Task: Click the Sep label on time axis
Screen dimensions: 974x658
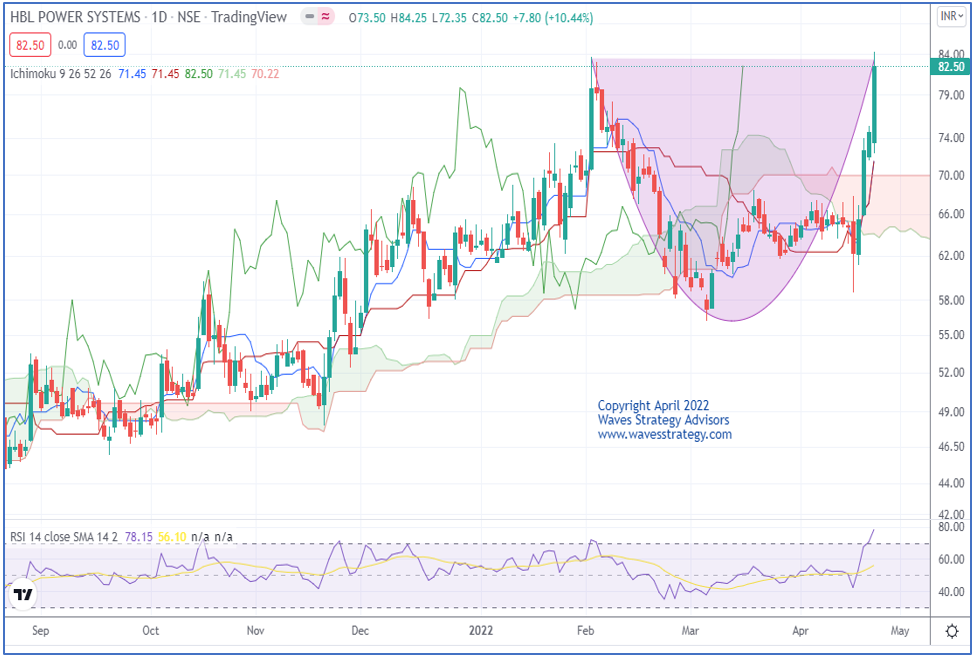Action: pyautogui.click(x=40, y=631)
